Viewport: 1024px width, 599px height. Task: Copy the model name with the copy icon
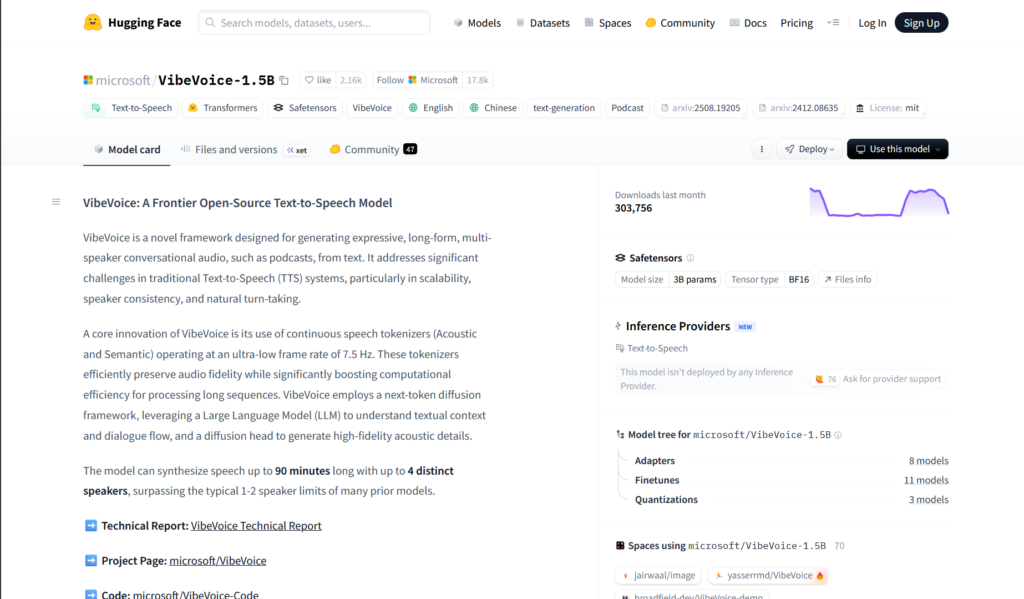(x=284, y=80)
